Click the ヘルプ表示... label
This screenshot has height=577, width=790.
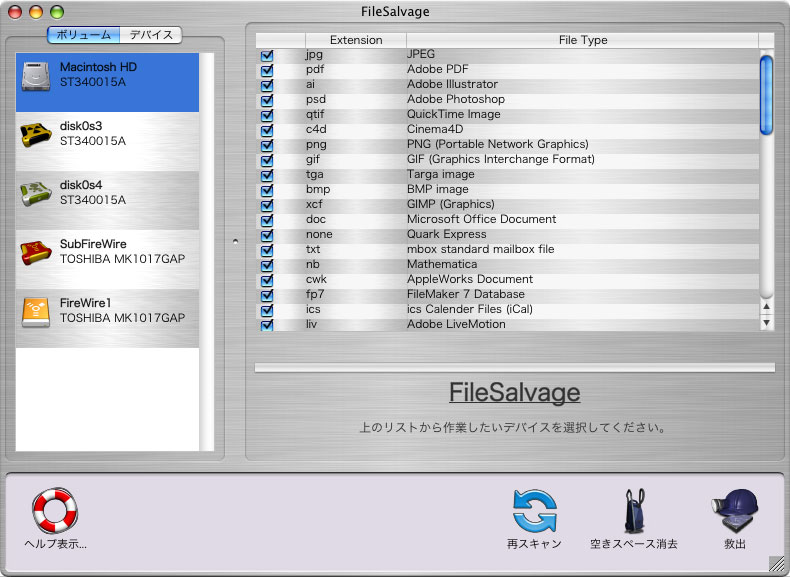(x=55, y=544)
